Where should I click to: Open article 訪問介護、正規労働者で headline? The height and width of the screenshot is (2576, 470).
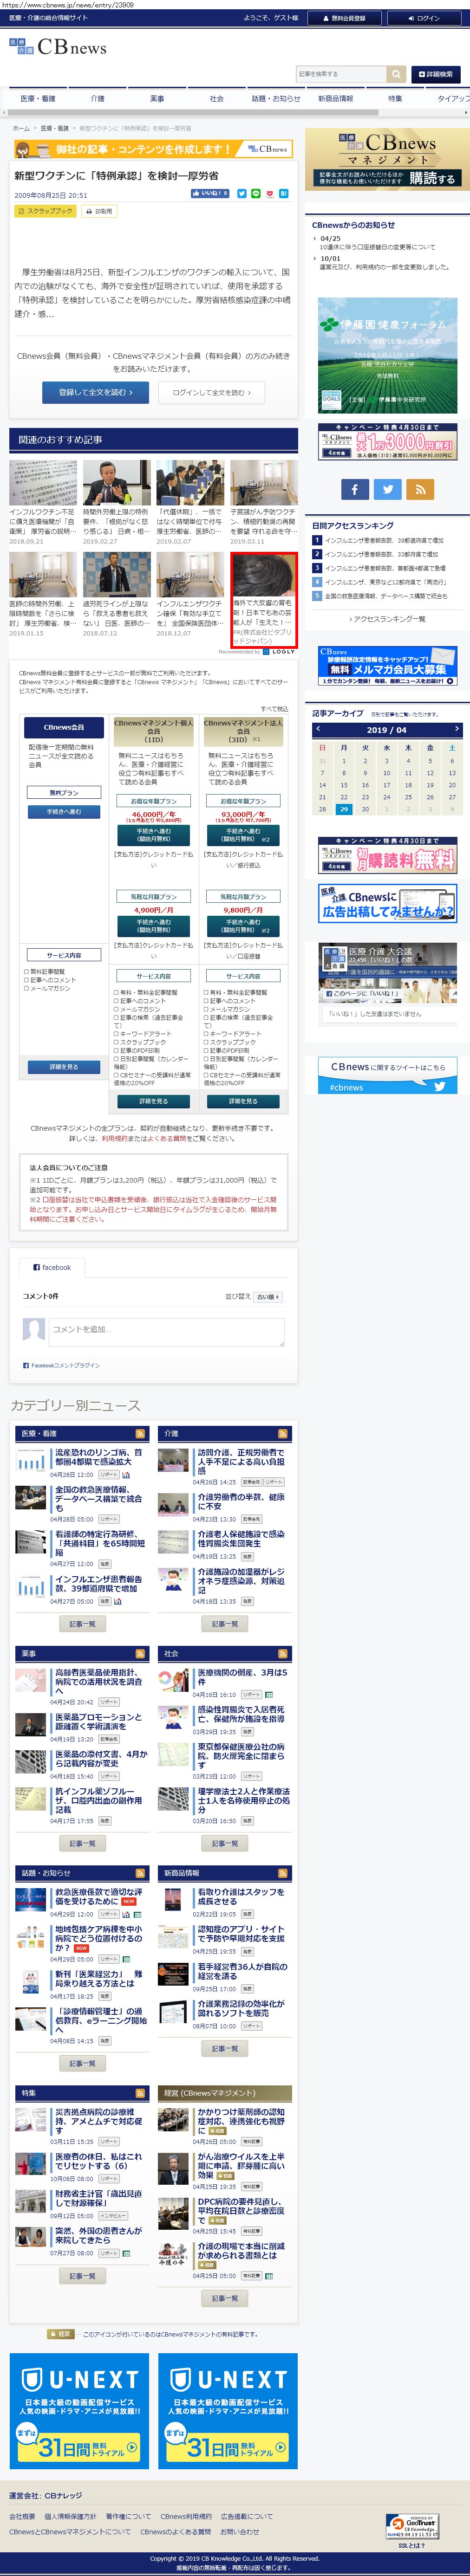pyautogui.click(x=241, y=1461)
